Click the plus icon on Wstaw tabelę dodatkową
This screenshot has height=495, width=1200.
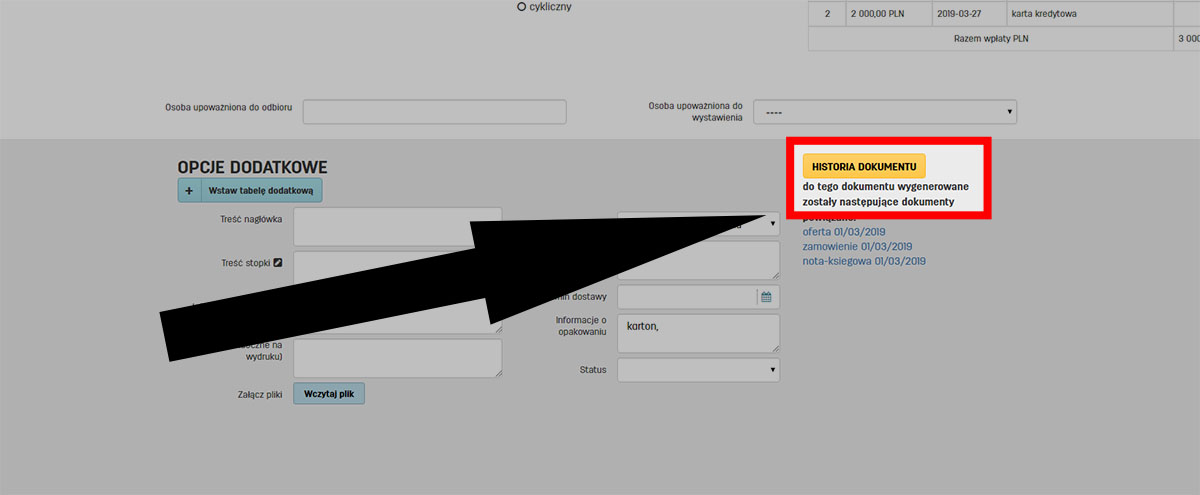189,190
